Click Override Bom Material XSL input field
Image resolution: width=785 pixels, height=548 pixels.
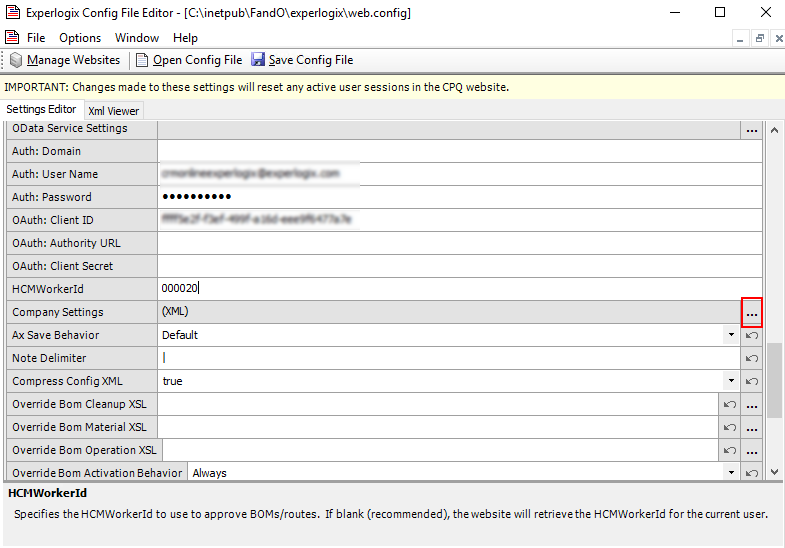point(438,427)
